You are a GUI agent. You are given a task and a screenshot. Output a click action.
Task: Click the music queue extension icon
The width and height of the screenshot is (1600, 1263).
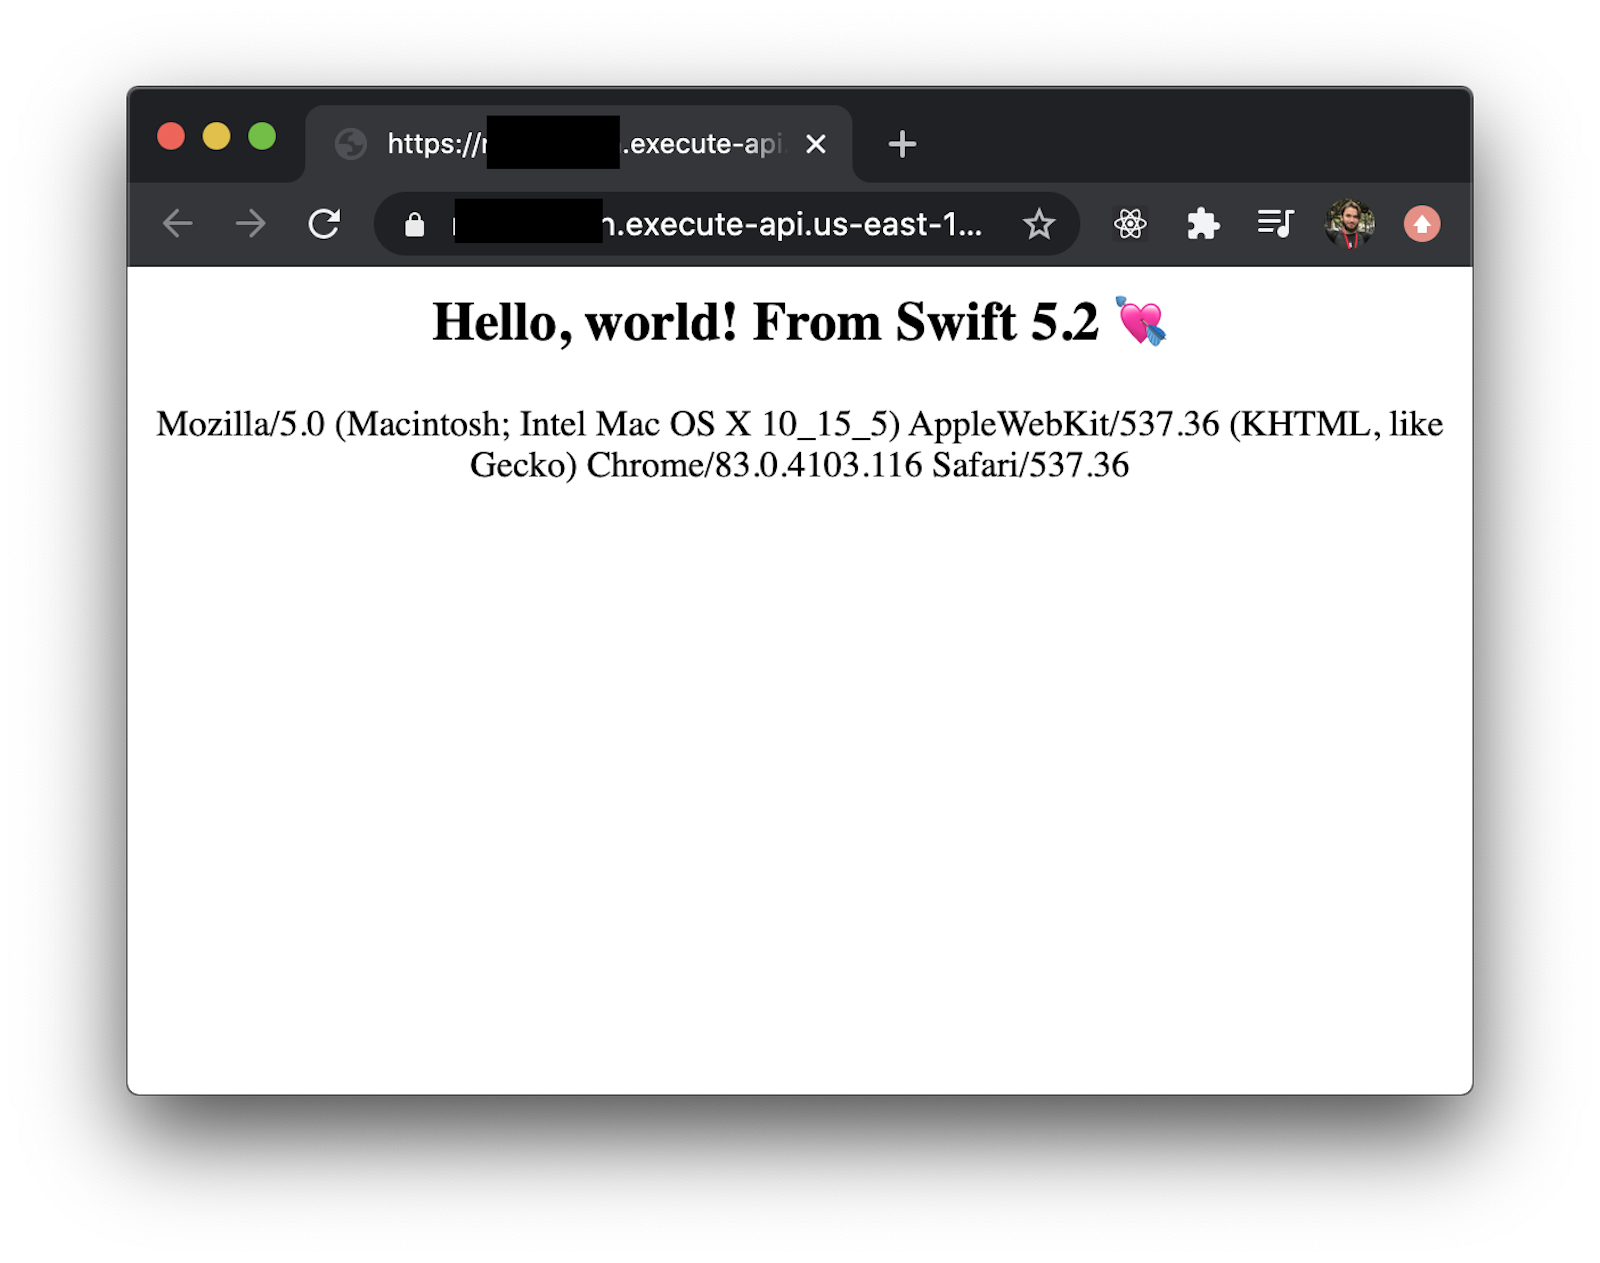tap(1274, 224)
